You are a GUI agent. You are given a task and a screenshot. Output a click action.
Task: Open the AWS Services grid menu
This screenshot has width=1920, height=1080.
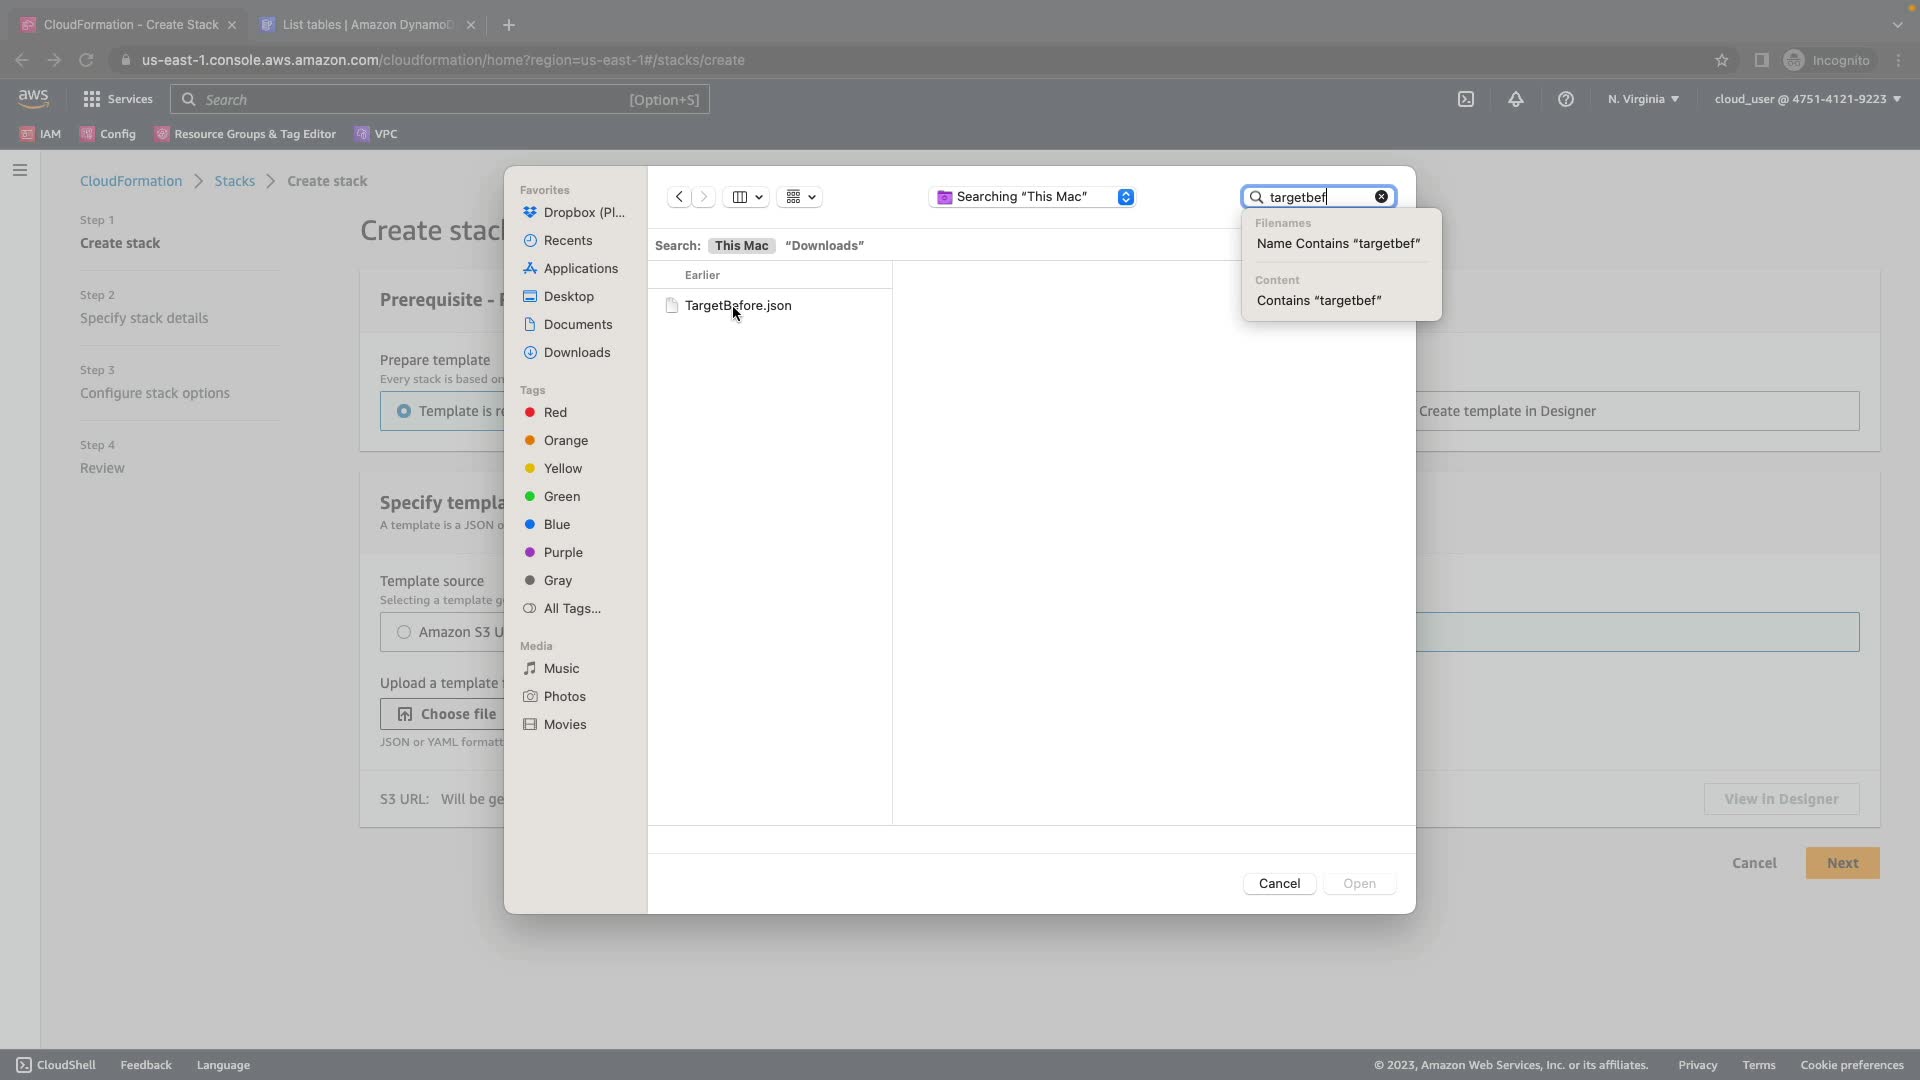click(x=92, y=99)
